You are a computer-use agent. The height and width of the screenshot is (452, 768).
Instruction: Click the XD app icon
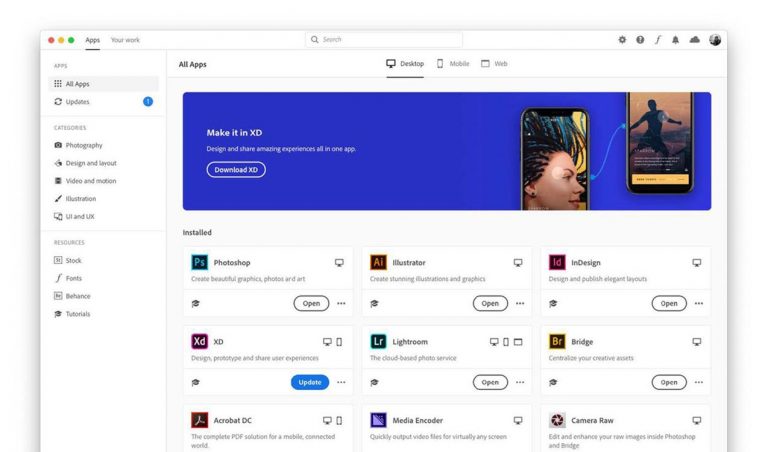[199, 341]
